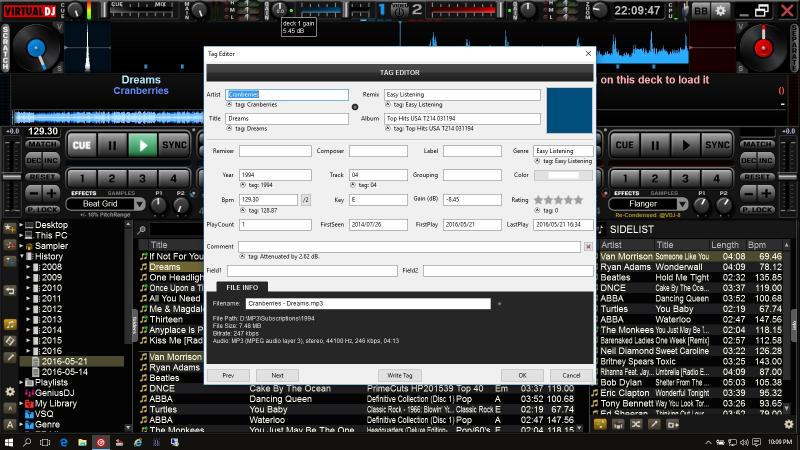Set rating with the third star

(x=558, y=200)
